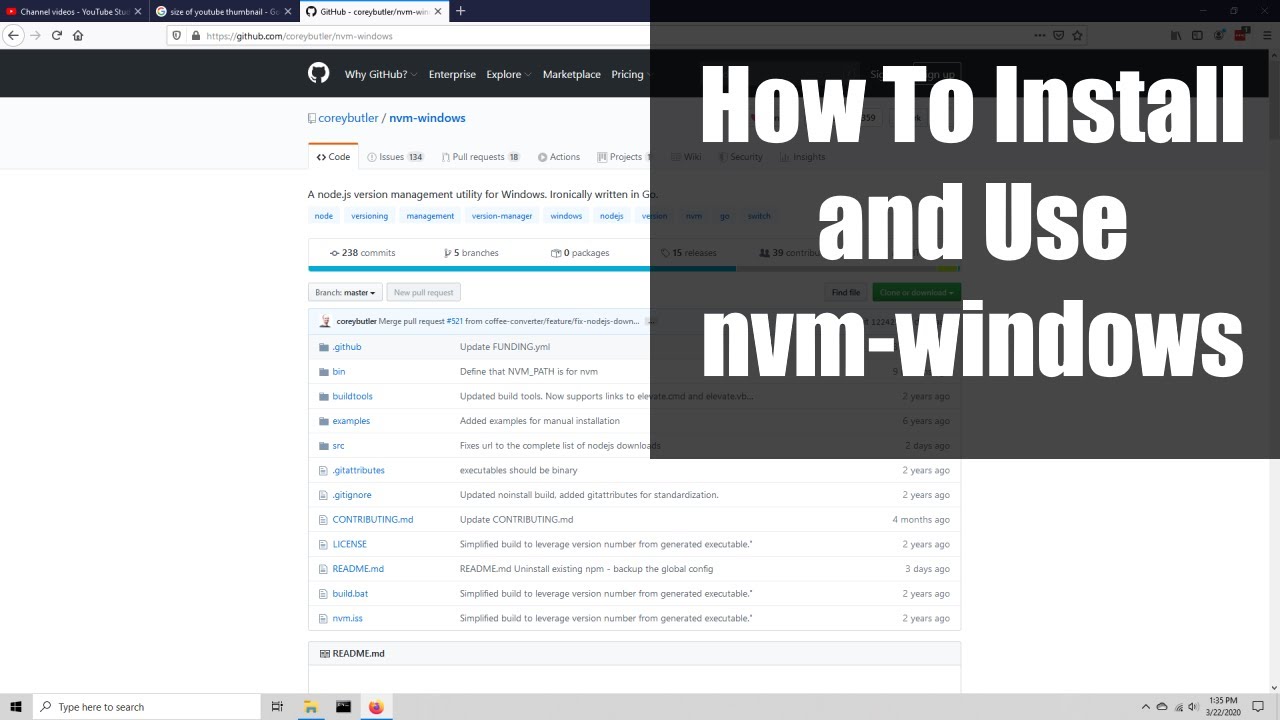
Task: Click the nvm.iss file icon
Action: (323, 618)
